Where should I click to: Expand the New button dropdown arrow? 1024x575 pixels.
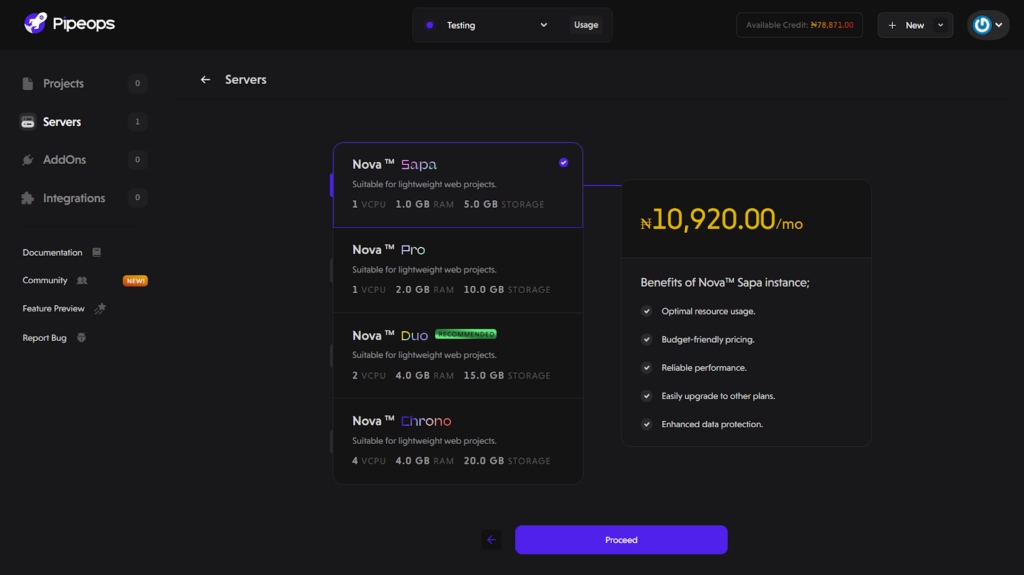pyautogui.click(x=940, y=25)
